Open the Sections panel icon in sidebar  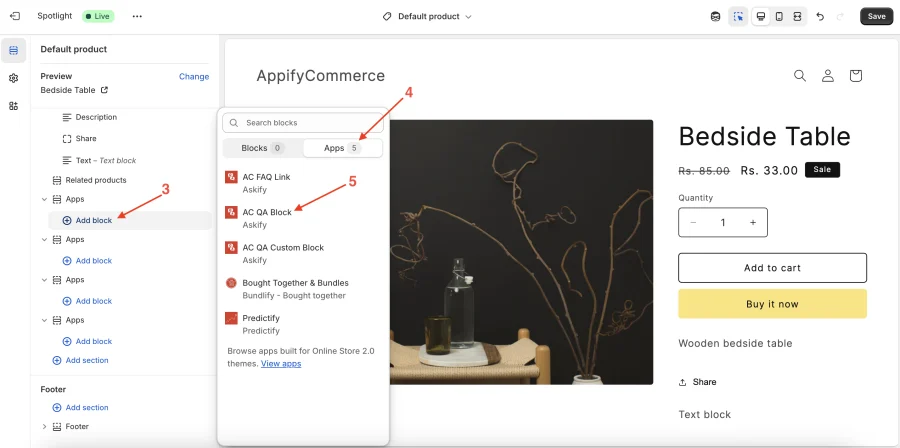click(14, 50)
